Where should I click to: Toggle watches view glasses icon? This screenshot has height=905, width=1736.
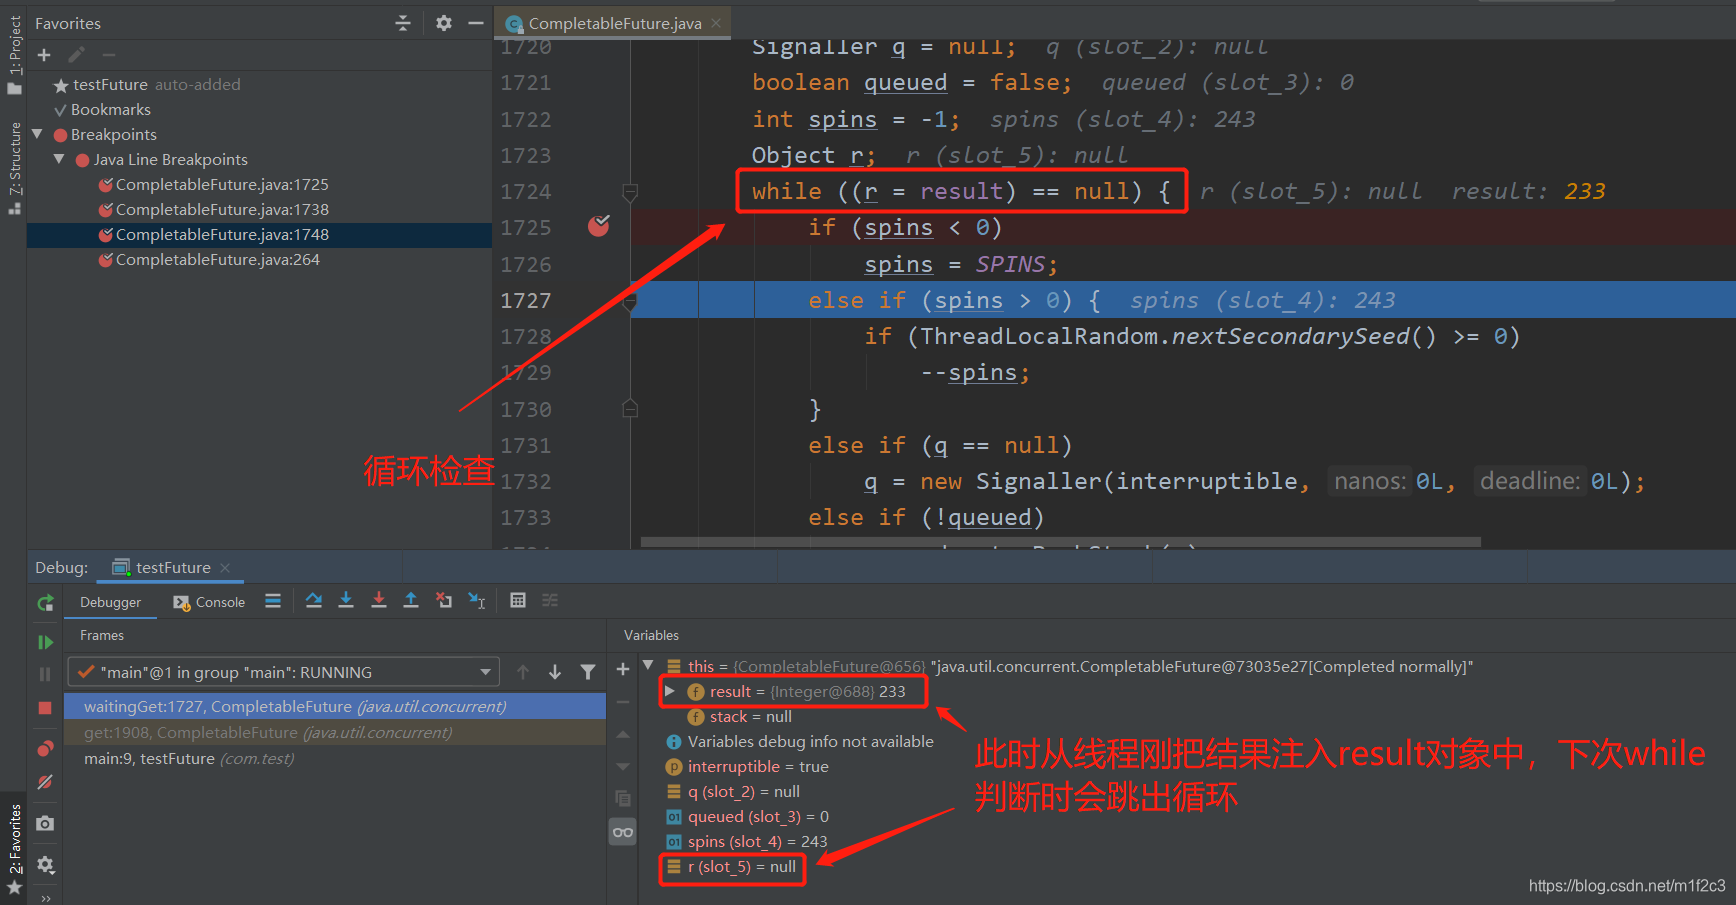click(x=623, y=832)
